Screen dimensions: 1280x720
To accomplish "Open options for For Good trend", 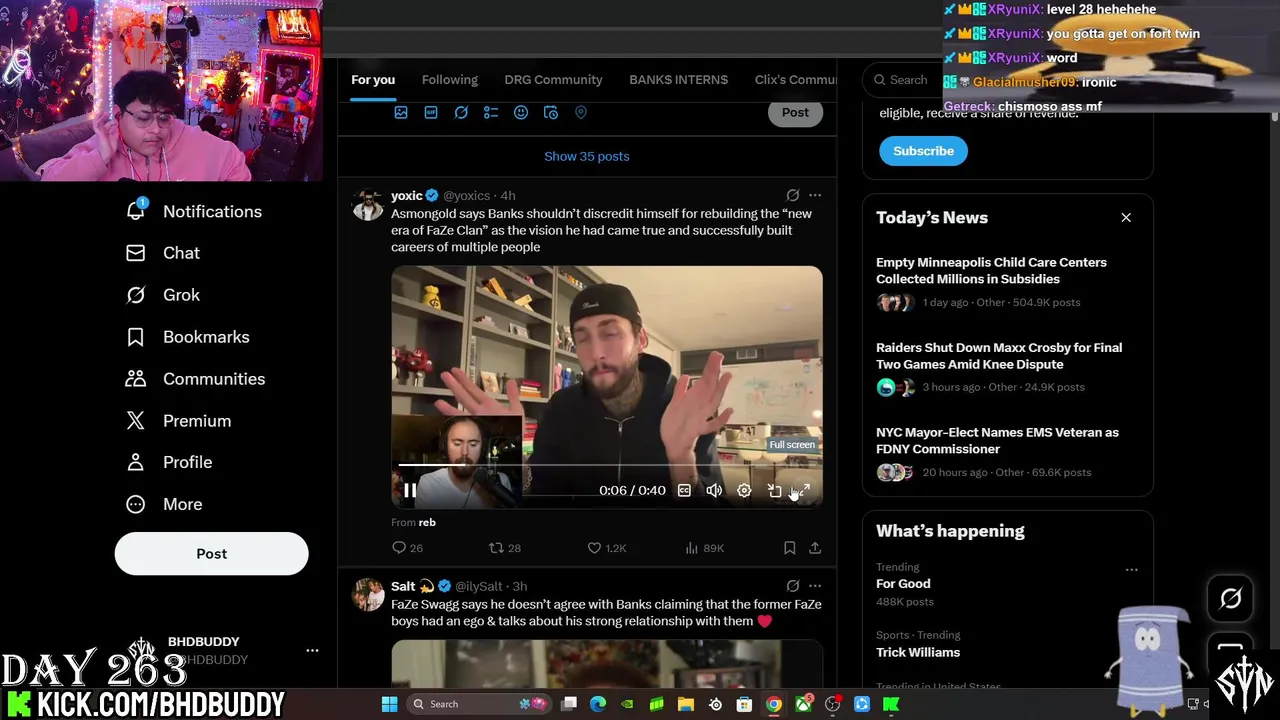I will [x=1131, y=570].
